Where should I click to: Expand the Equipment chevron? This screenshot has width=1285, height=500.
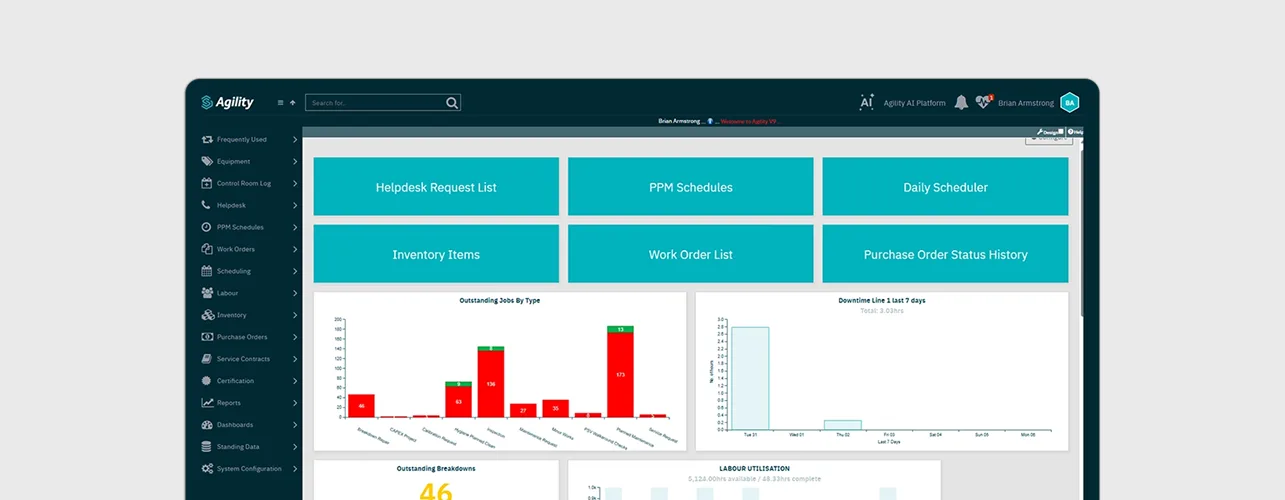(x=295, y=161)
